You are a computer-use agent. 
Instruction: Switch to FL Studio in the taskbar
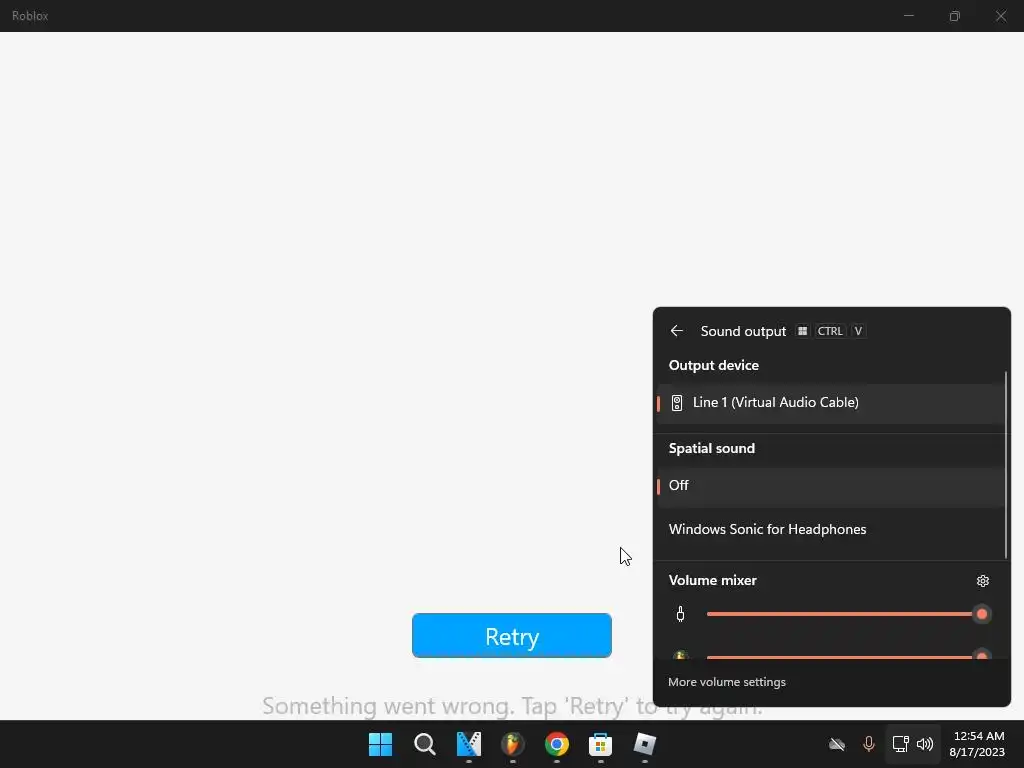tap(513, 744)
